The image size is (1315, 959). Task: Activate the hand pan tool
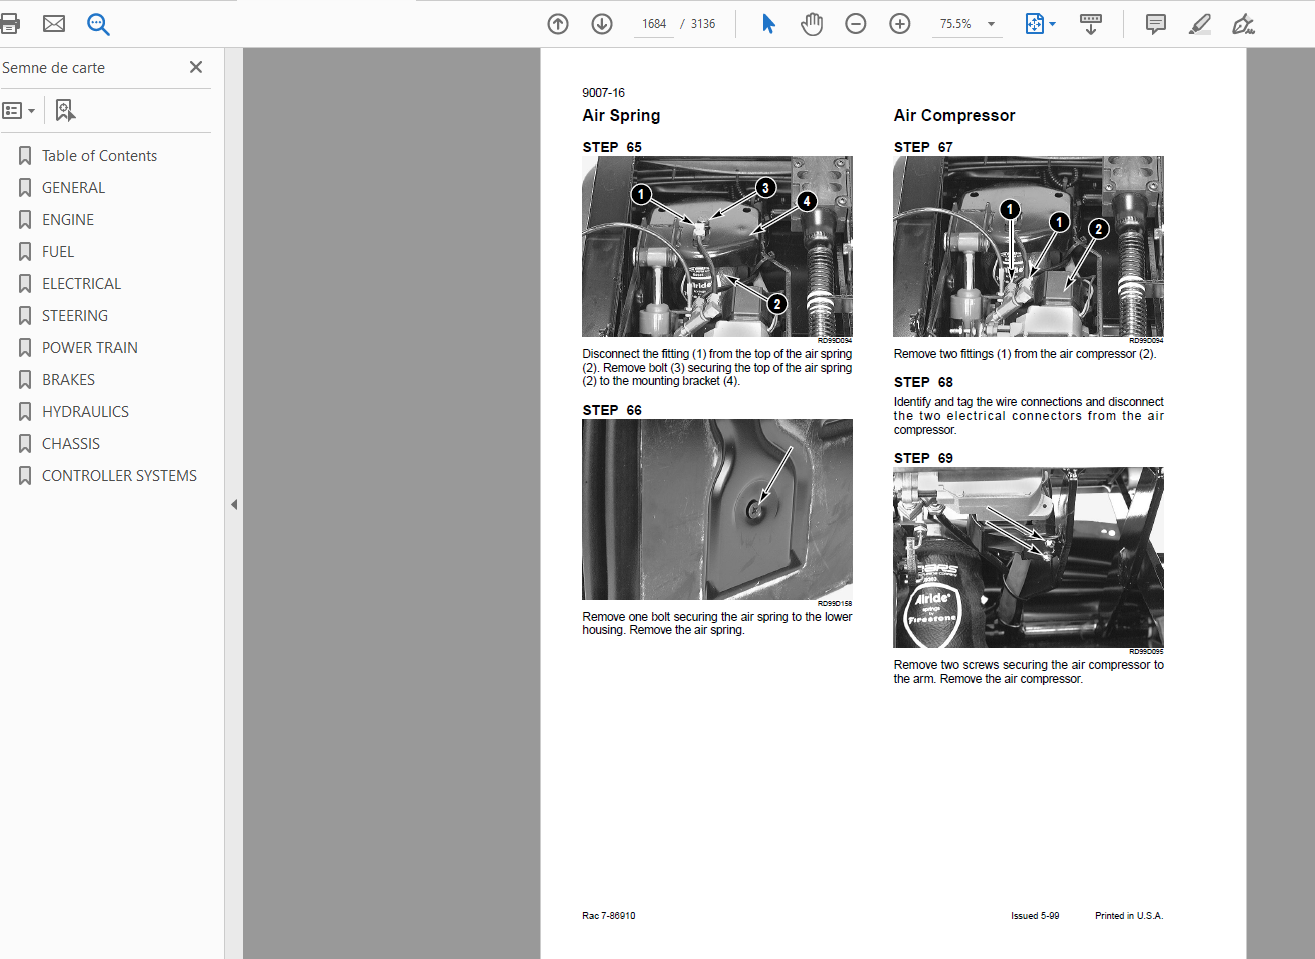click(812, 24)
